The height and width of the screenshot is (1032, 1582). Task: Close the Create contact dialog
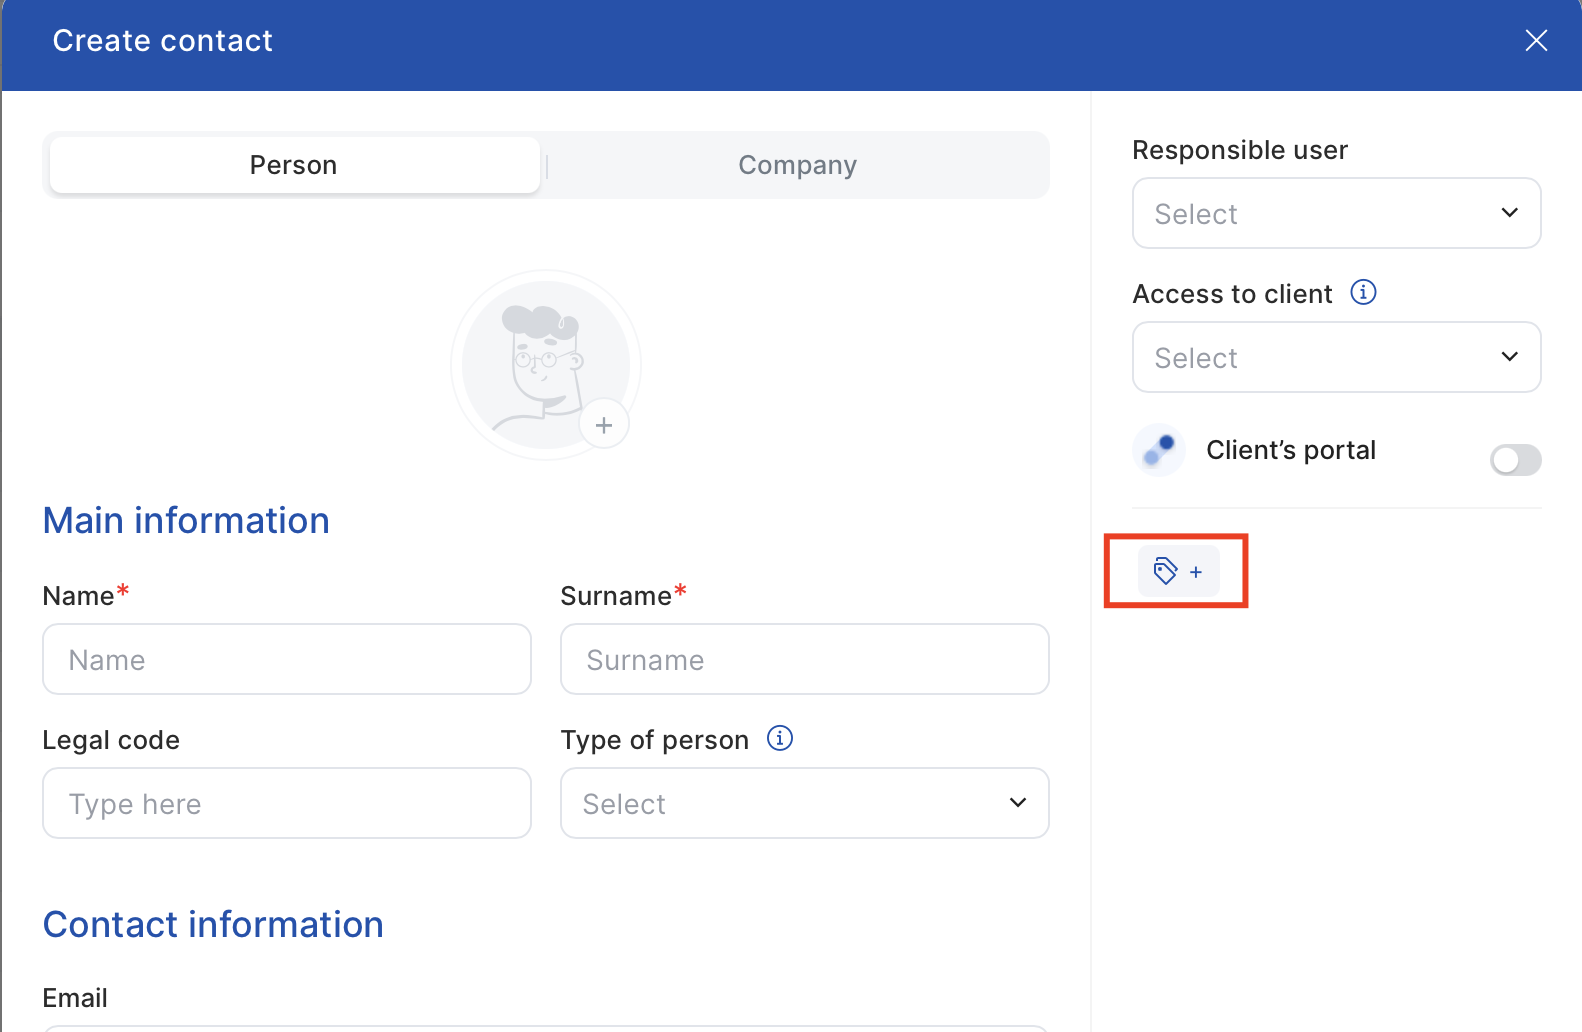(x=1536, y=40)
